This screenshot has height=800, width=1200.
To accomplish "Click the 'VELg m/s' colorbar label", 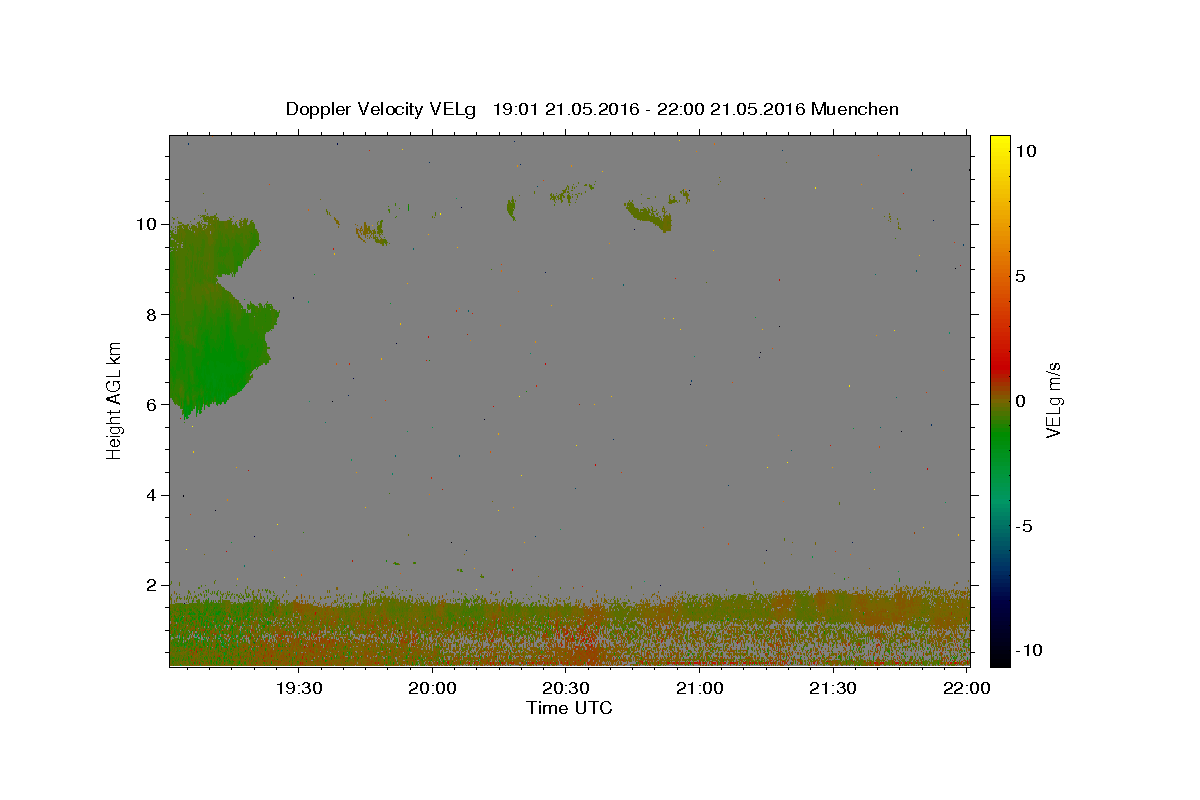I will (x=1053, y=400).
